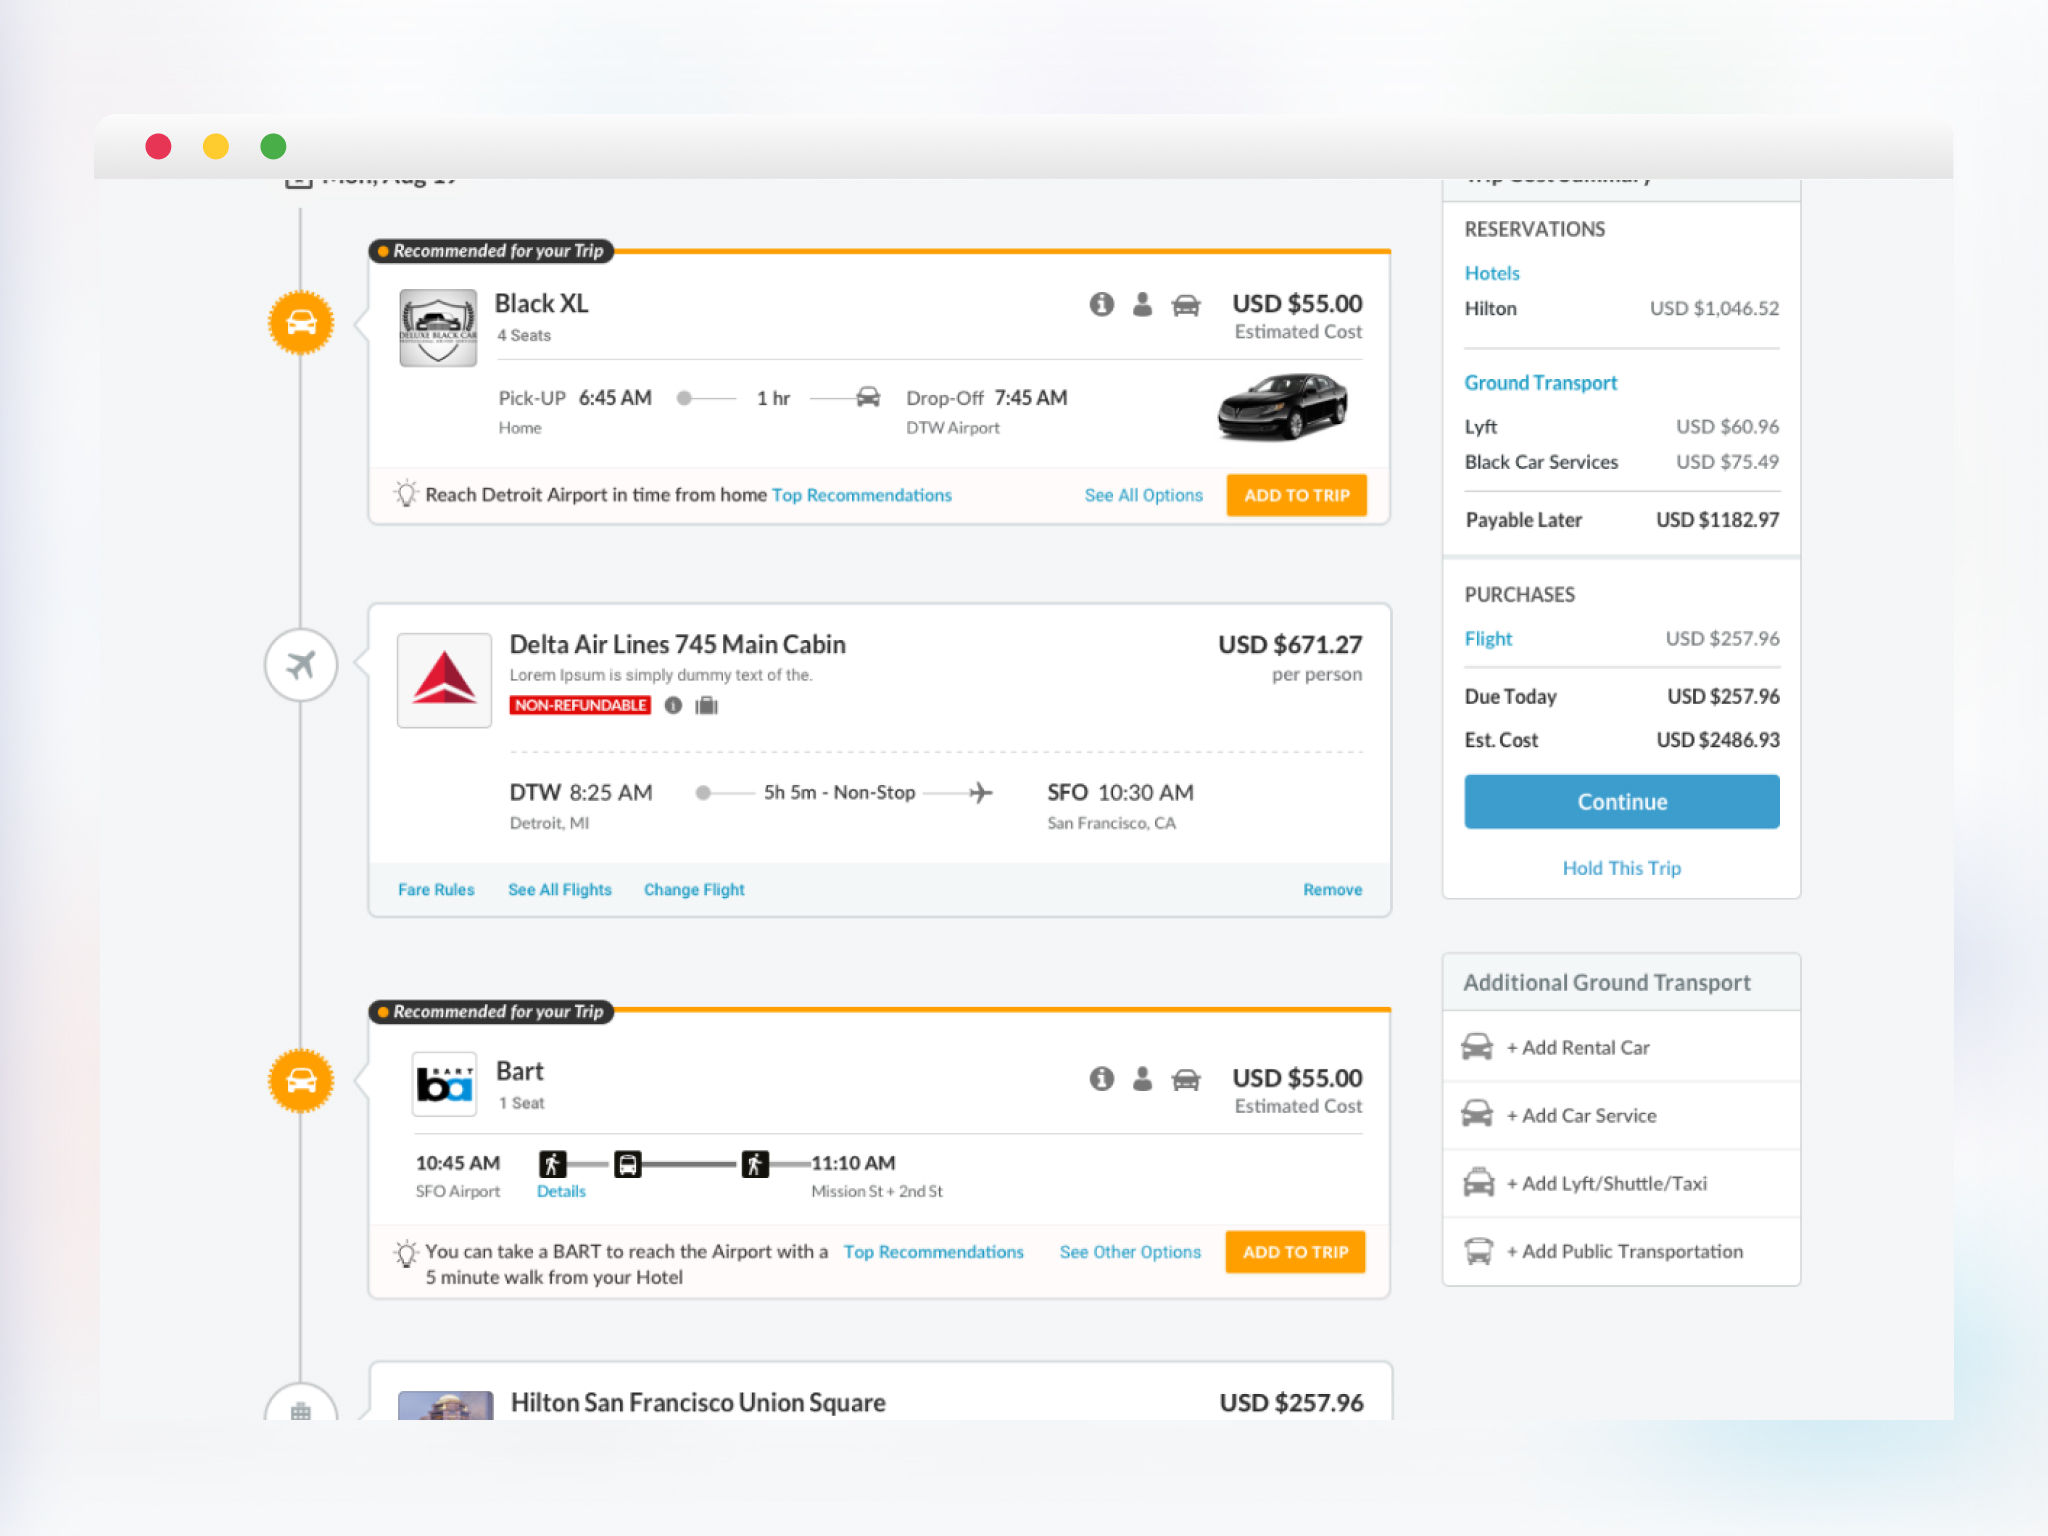Screen dimensions: 2048x1536
Task: Click the Change Flight link
Action: [x=694, y=889]
